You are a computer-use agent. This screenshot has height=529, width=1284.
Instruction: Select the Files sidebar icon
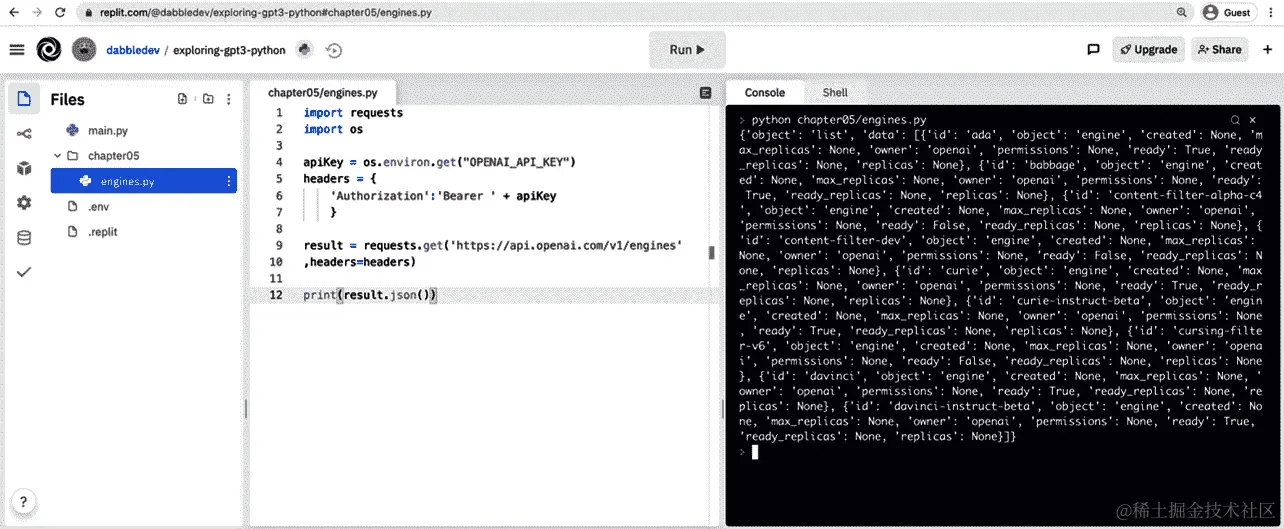pos(24,99)
